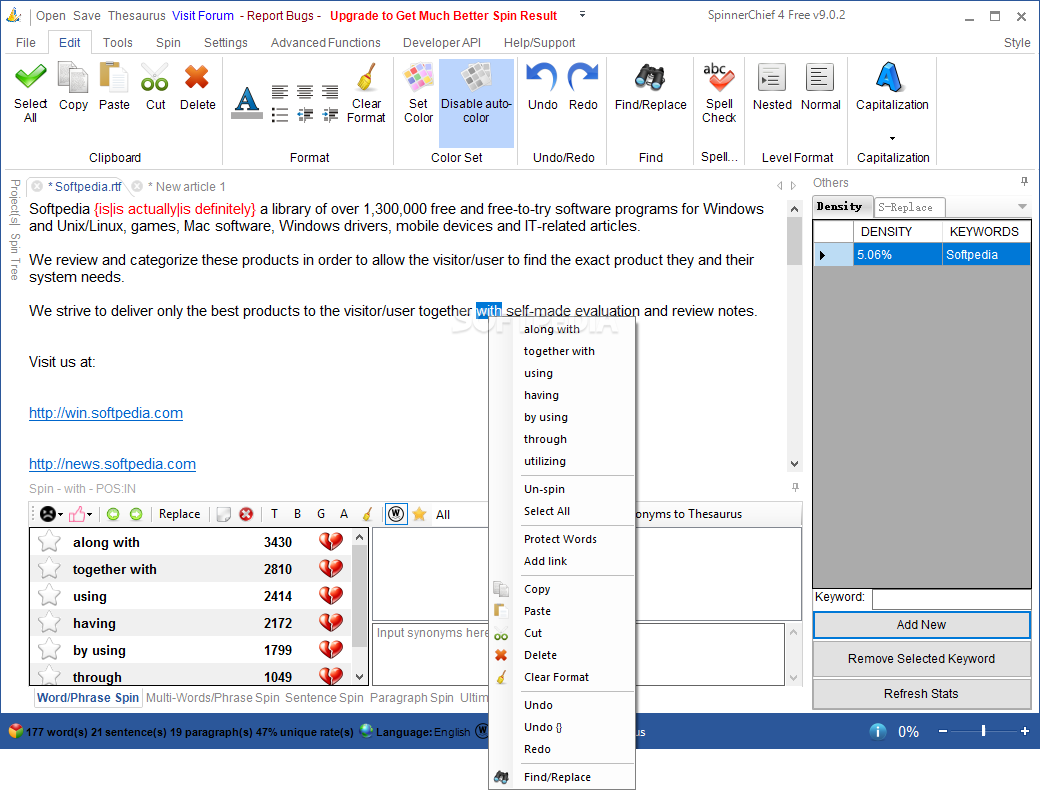The image size is (1040, 790).
Task: Click broken heart for 'using' synonym
Action: (331, 596)
